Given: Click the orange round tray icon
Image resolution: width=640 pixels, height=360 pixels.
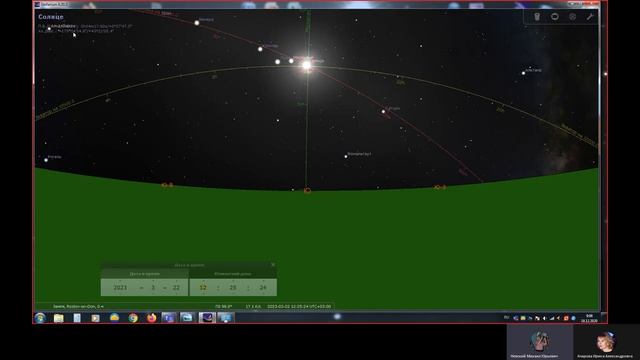Looking at the screenshot, I should (566, 318).
